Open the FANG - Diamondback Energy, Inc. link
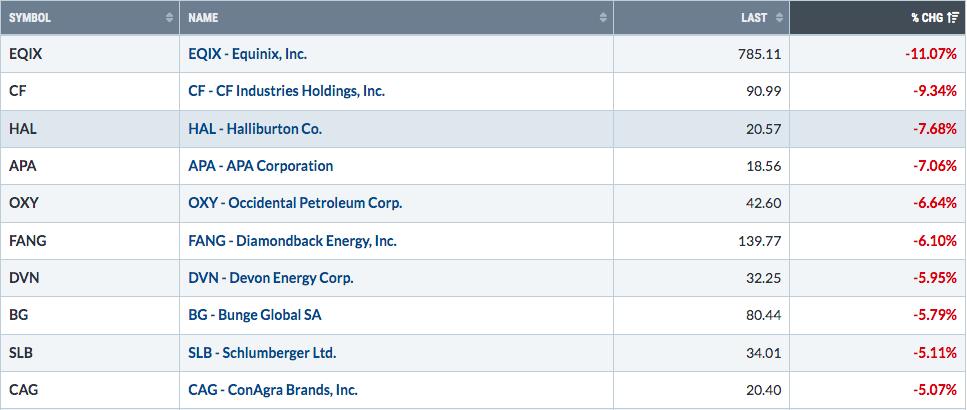Viewport: 967px width, 410px height. (292, 241)
